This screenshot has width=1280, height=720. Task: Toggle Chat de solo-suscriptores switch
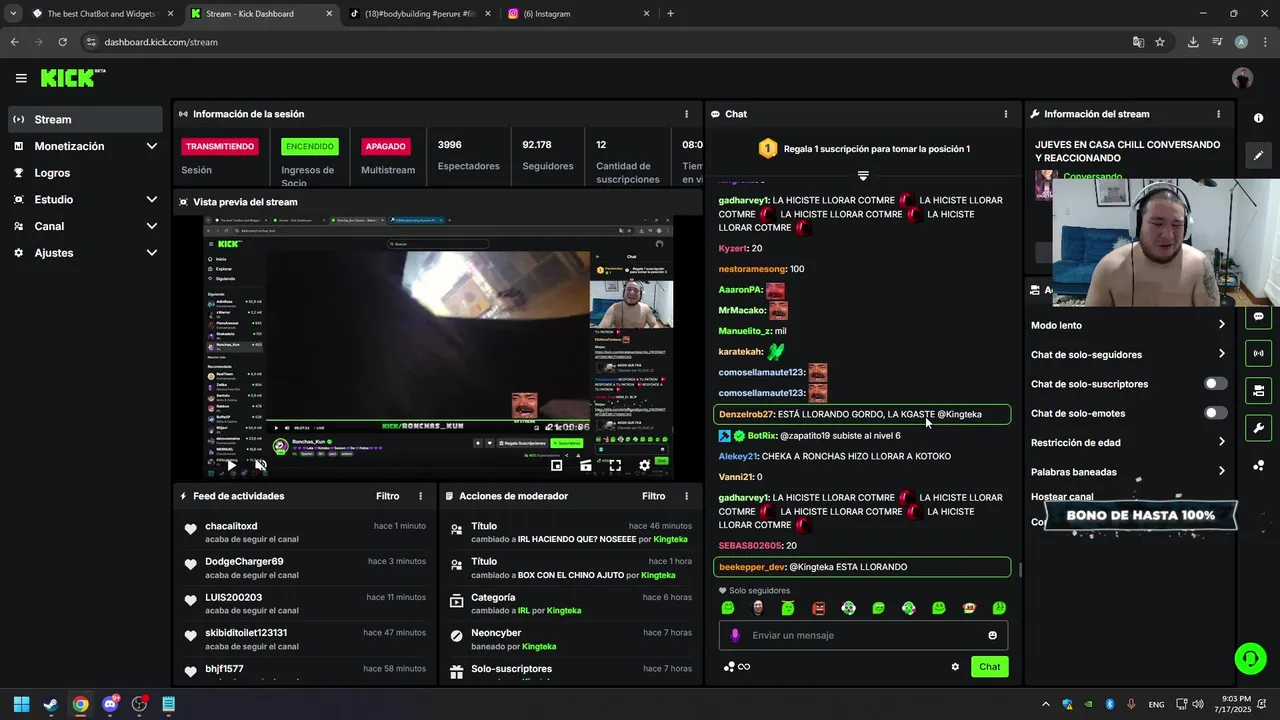[1215, 384]
